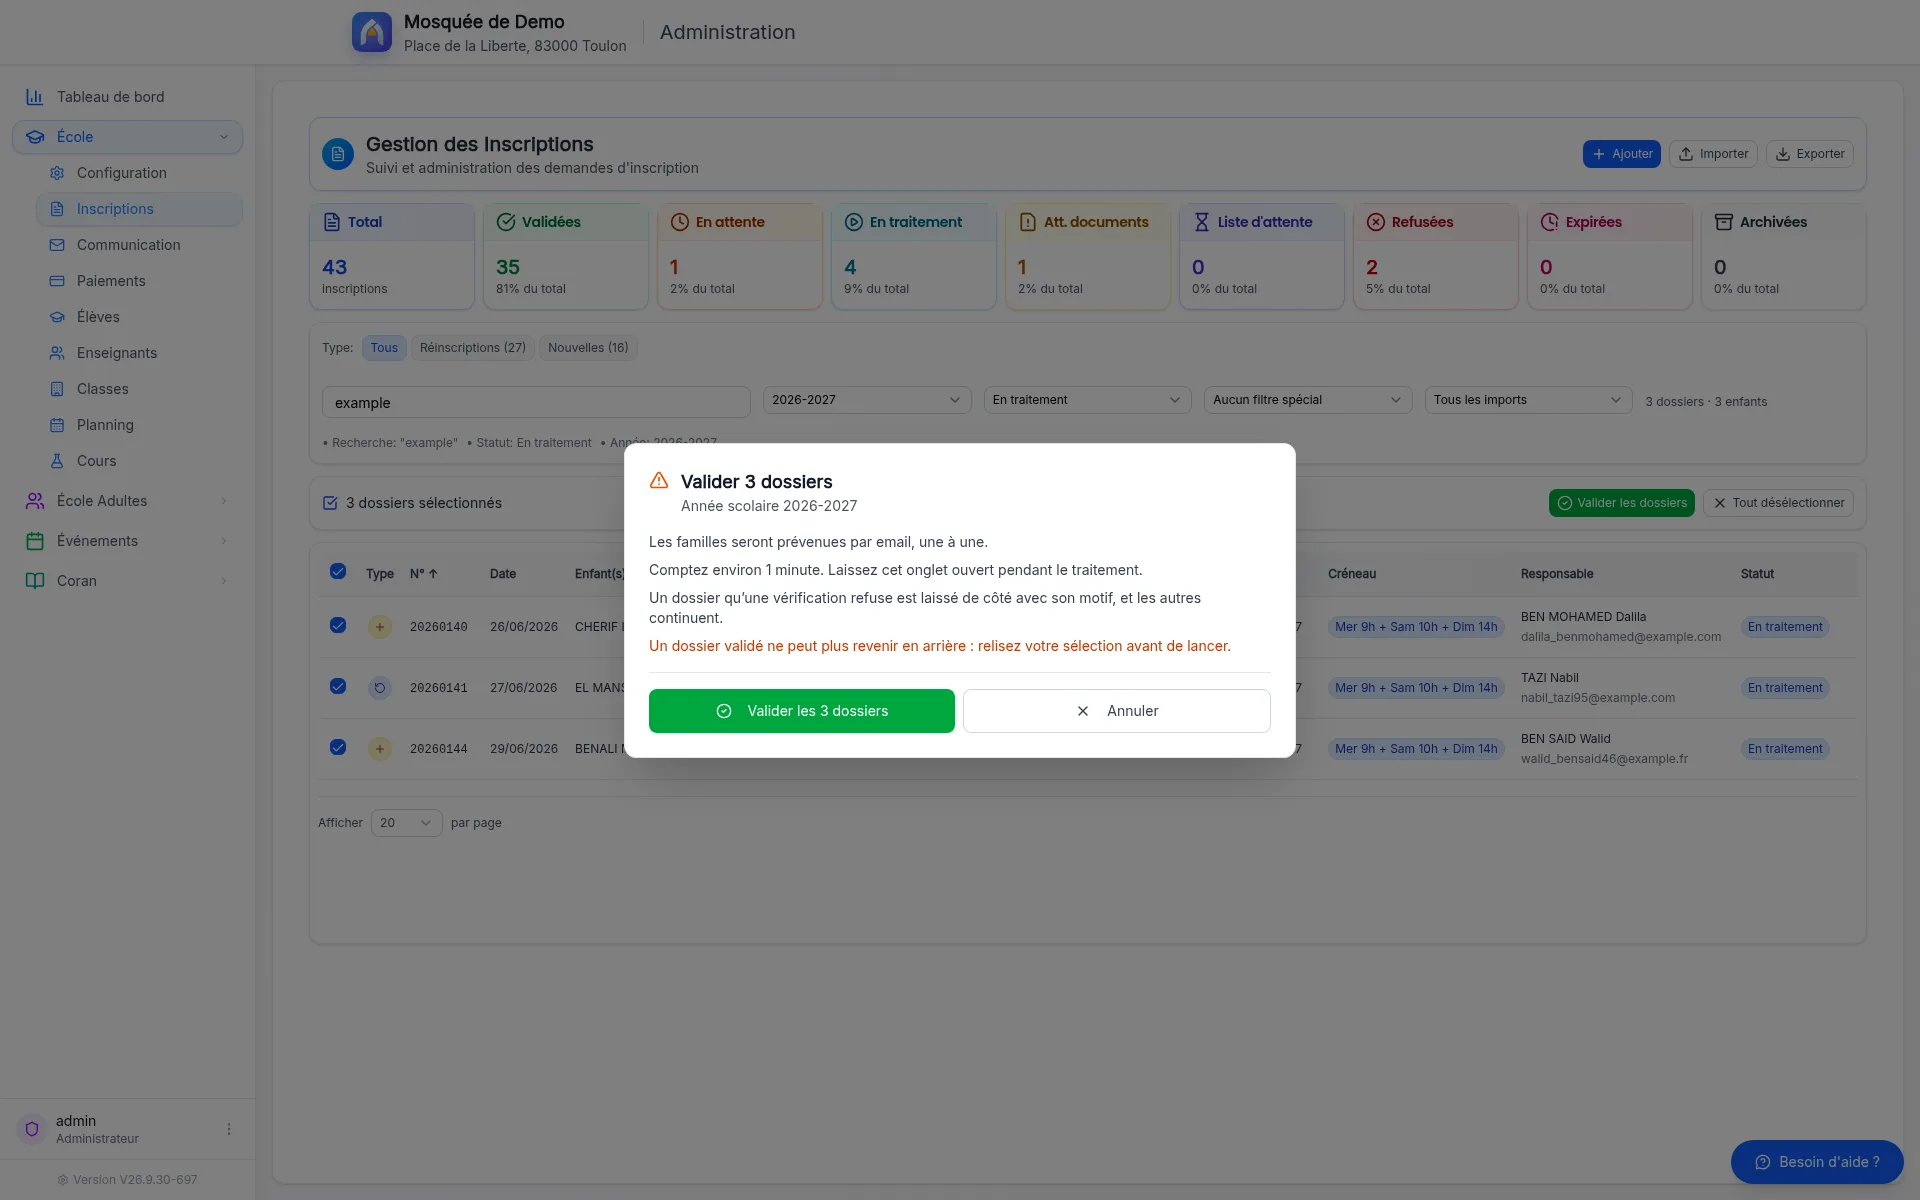Collapse the École sidebar section

127,137
